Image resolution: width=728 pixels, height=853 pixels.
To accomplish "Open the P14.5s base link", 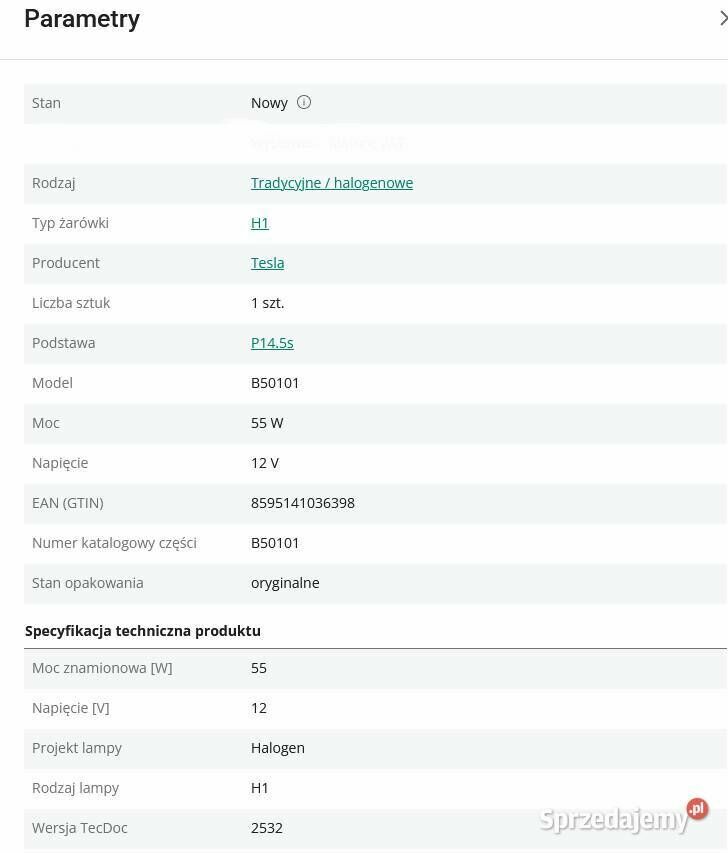I will [272, 343].
